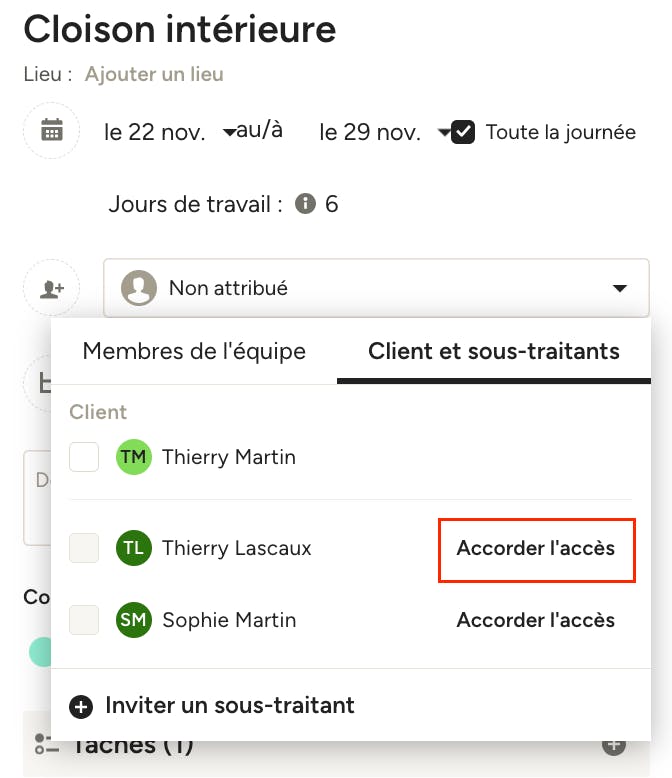Open the end date le 29 nov. dropdown

(384, 132)
